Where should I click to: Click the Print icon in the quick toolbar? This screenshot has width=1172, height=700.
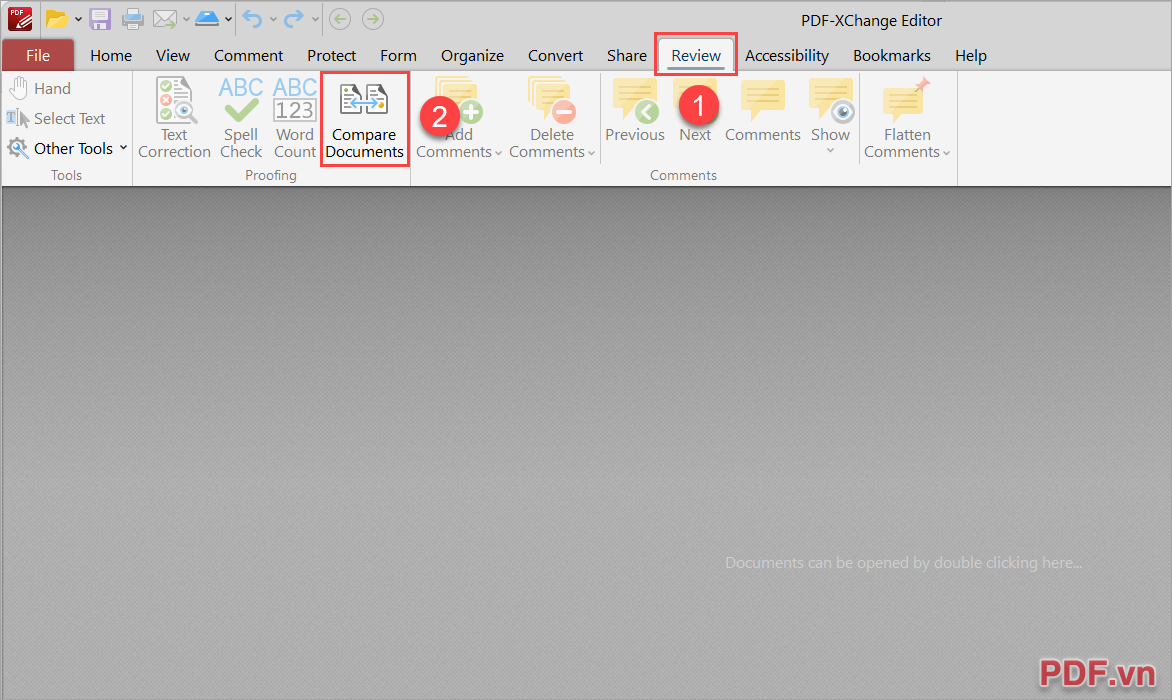[x=132, y=19]
